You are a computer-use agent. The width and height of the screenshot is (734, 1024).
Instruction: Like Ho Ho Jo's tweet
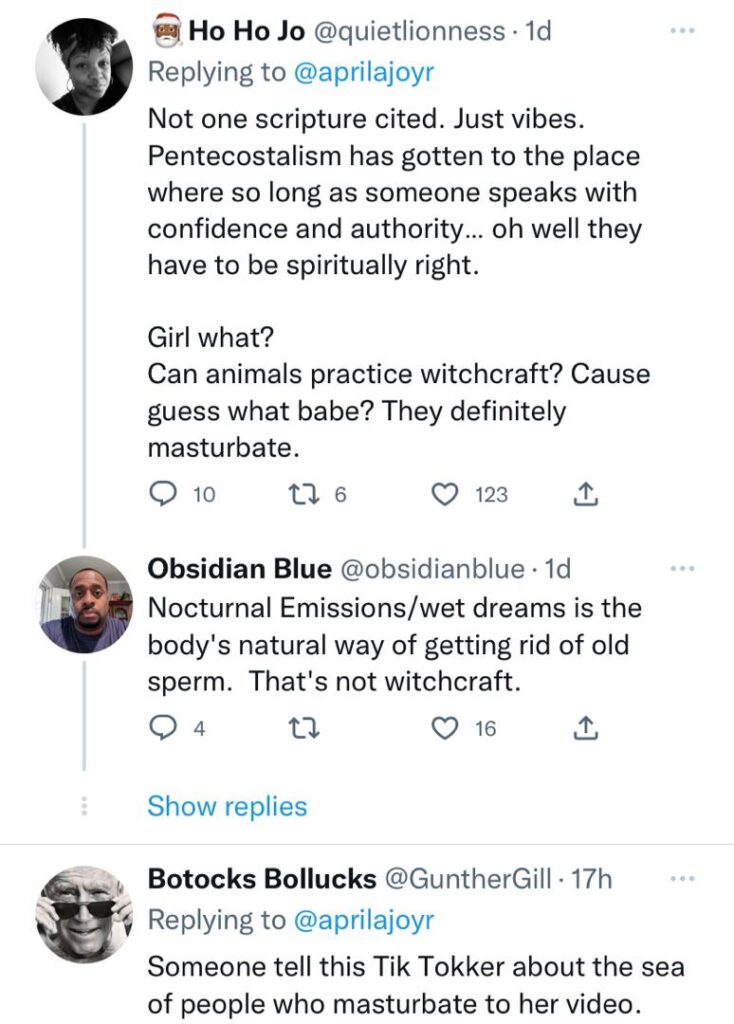[446, 494]
